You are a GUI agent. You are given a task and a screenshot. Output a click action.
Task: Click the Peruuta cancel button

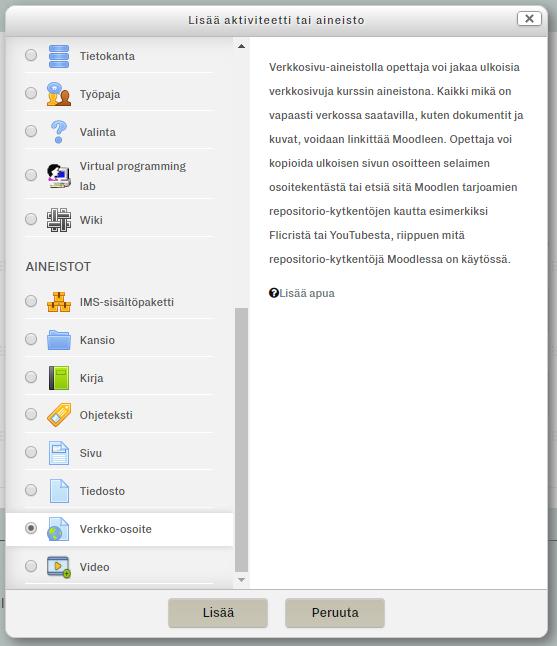click(335, 613)
